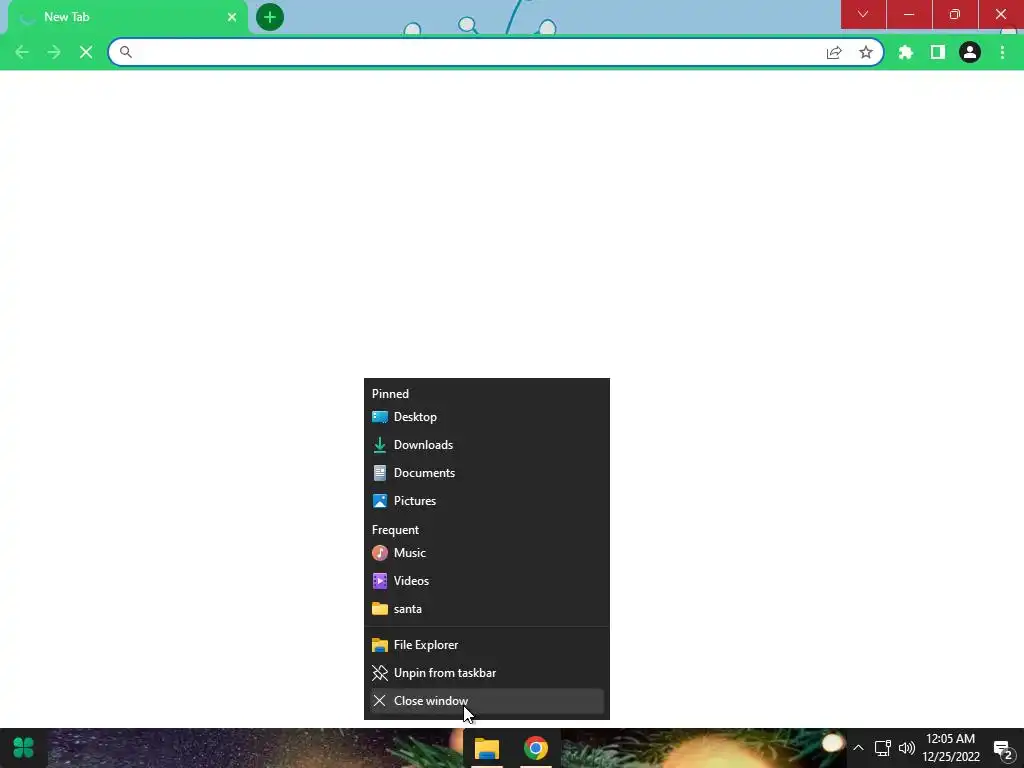This screenshot has width=1024, height=768.
Task: Open the notification center icon
Action: pyautogui.click(x=1003, y=748)
